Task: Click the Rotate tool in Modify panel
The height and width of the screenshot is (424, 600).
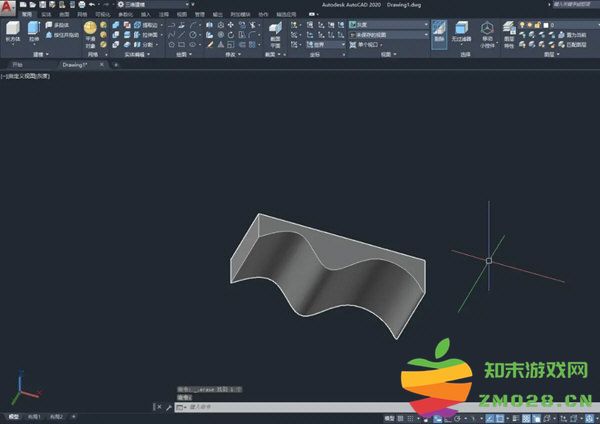Action: pos(231,35)
